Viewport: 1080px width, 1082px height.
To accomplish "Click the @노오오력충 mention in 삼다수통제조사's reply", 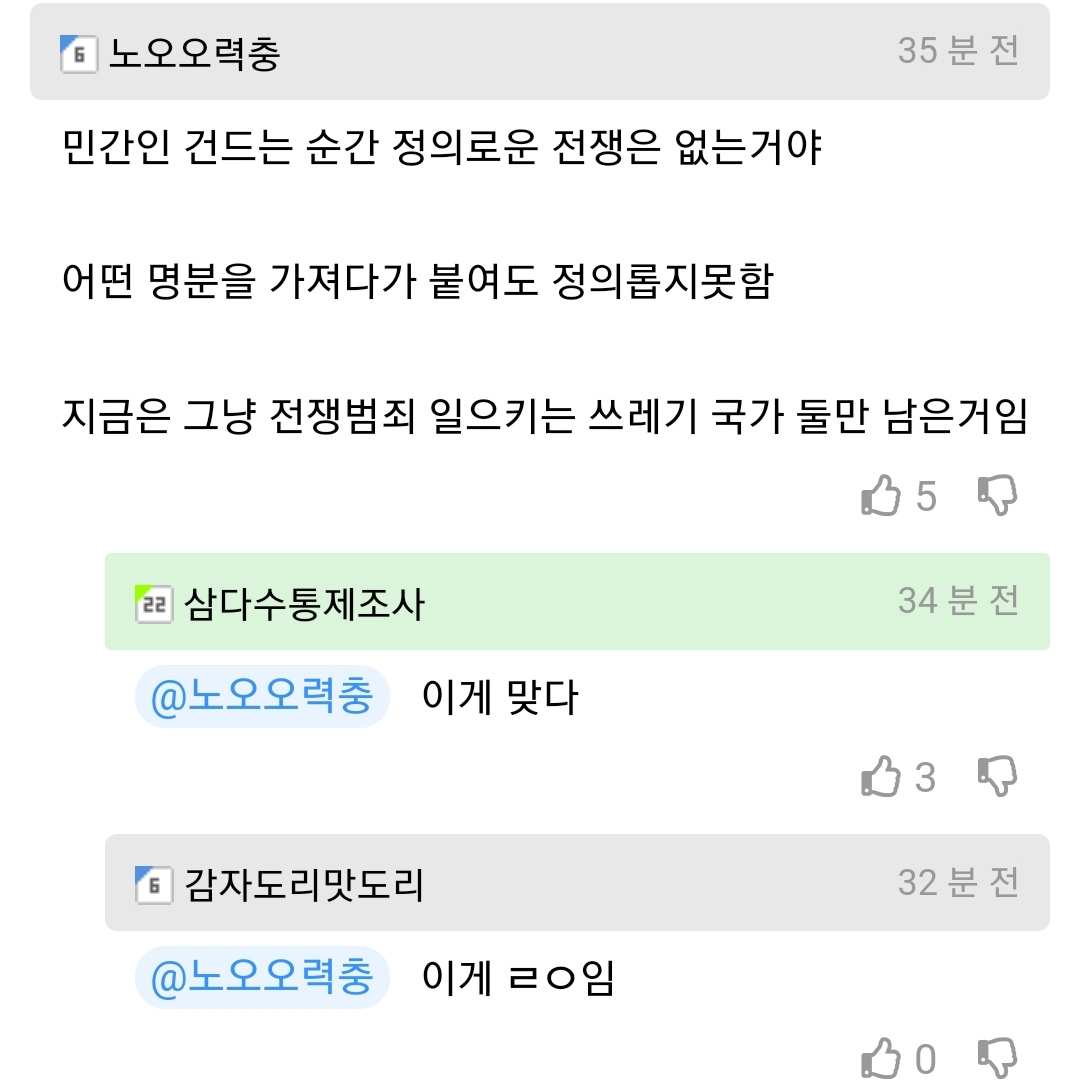I will point(261,697).
